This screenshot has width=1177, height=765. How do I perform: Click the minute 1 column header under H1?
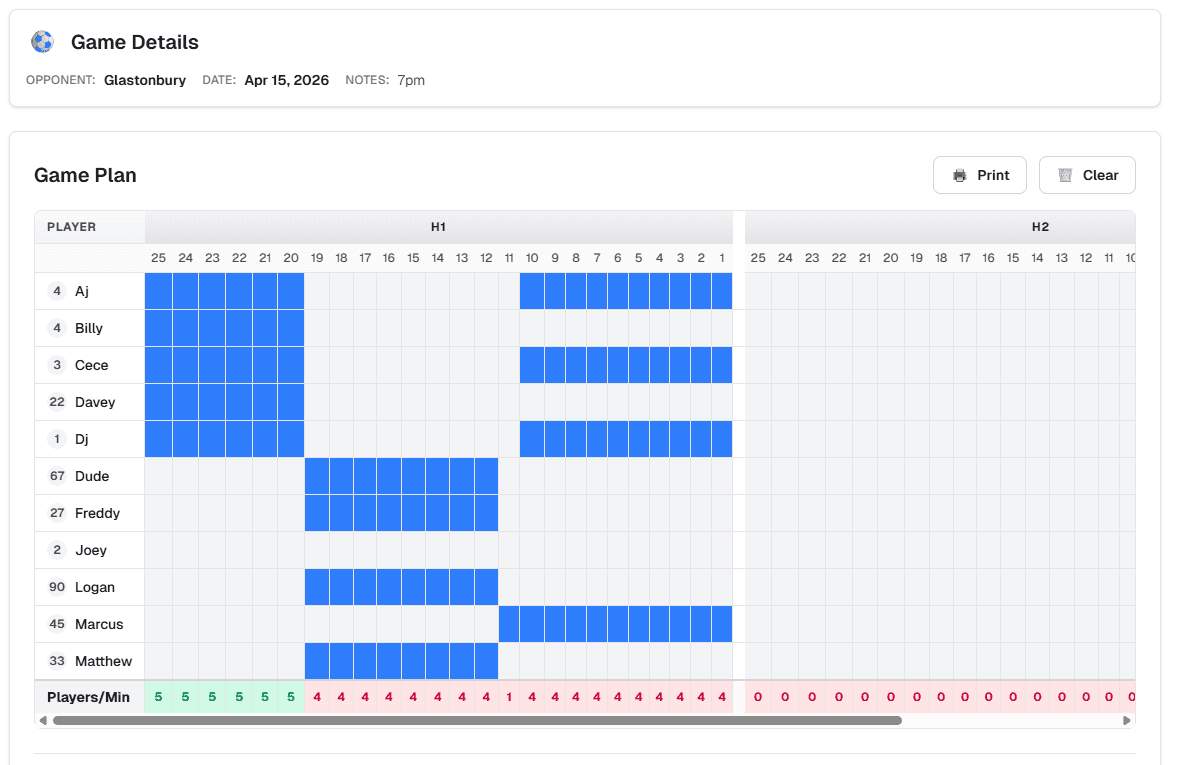pos(721,257)
